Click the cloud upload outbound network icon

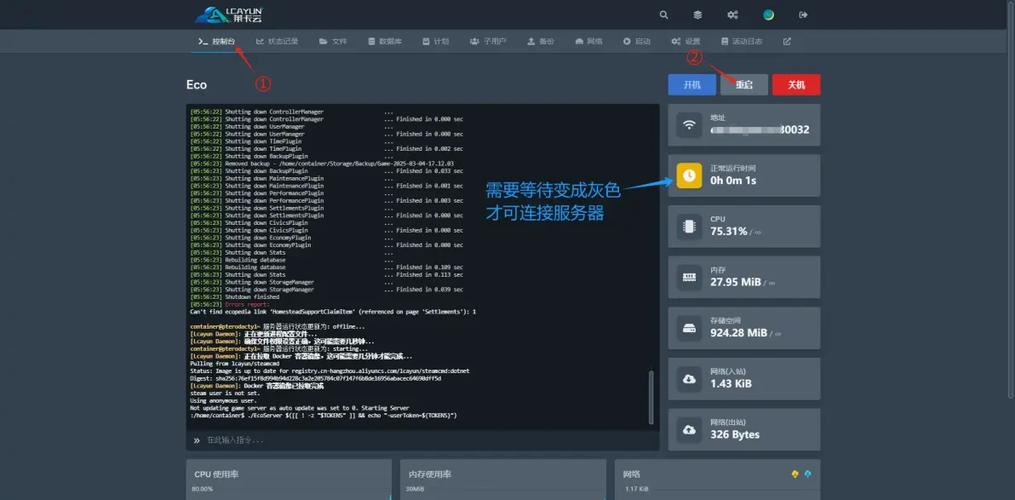pyautogui.click(x=689, y=429)
